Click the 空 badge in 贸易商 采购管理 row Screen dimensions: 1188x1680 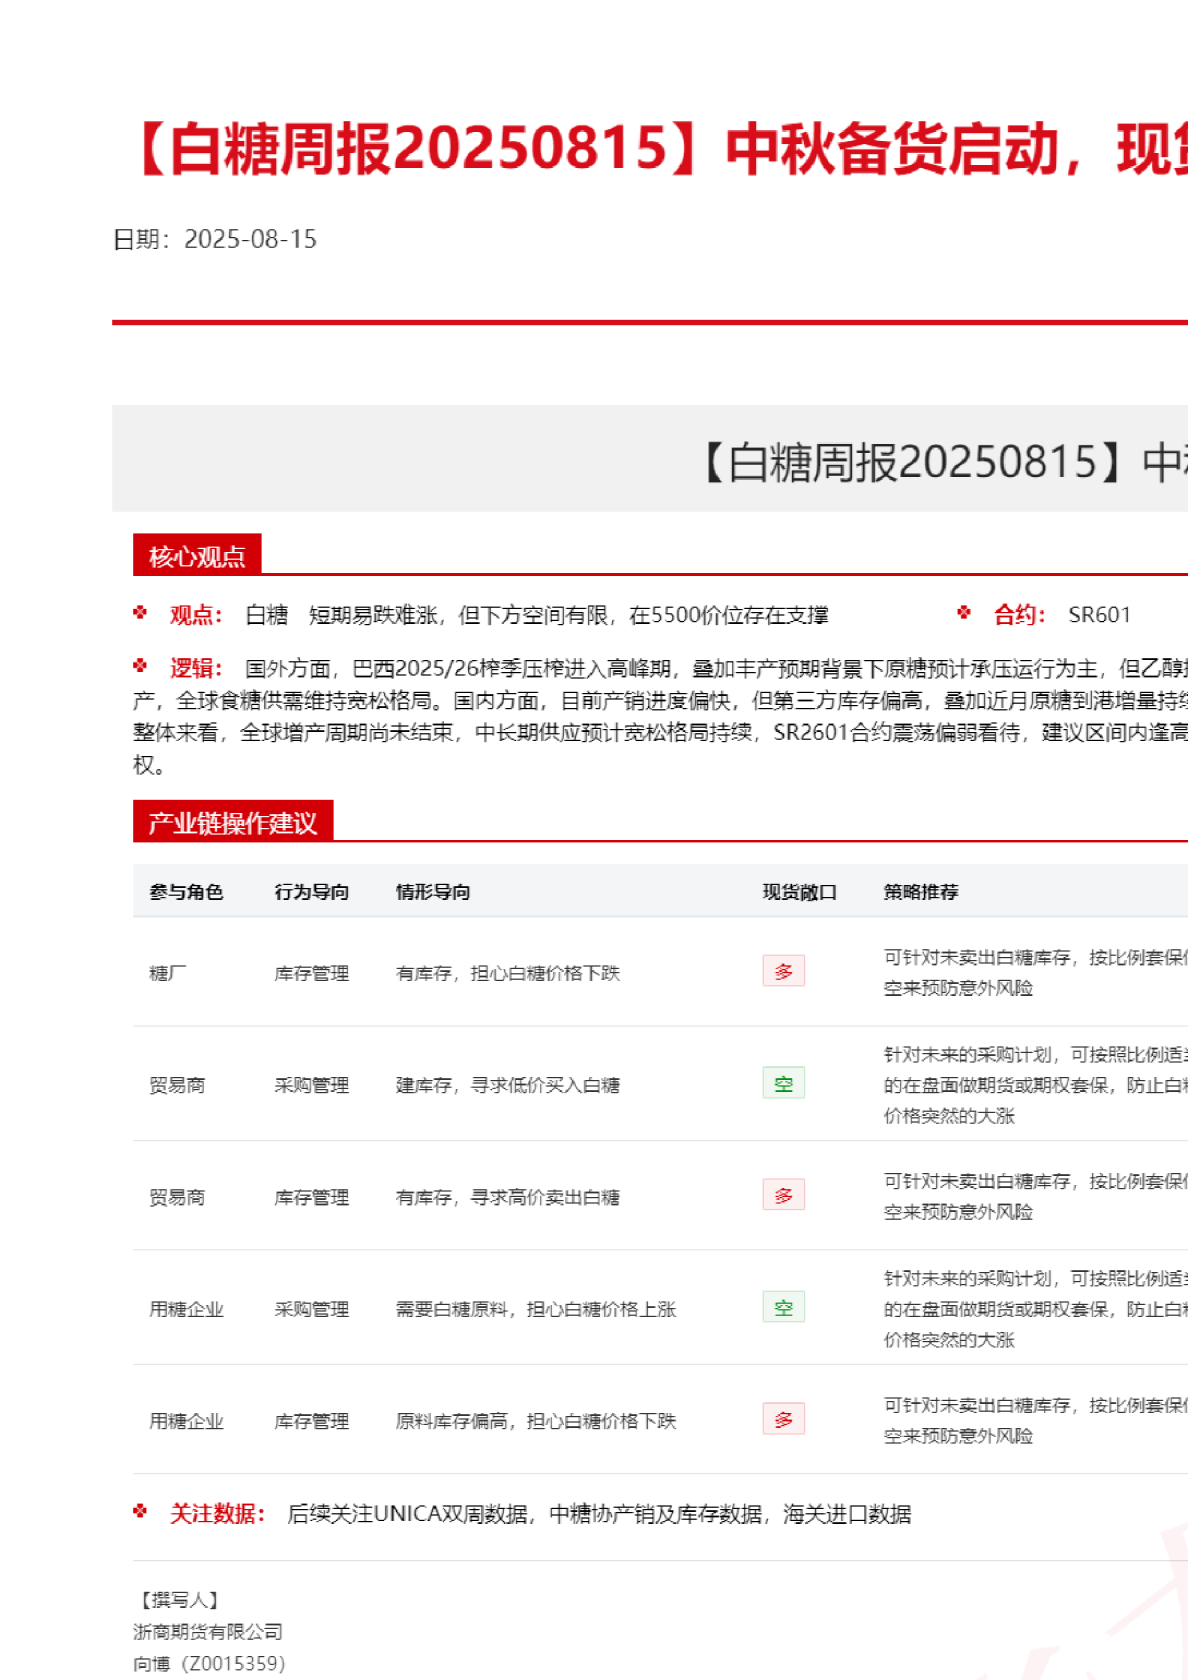coord(783,1083)
